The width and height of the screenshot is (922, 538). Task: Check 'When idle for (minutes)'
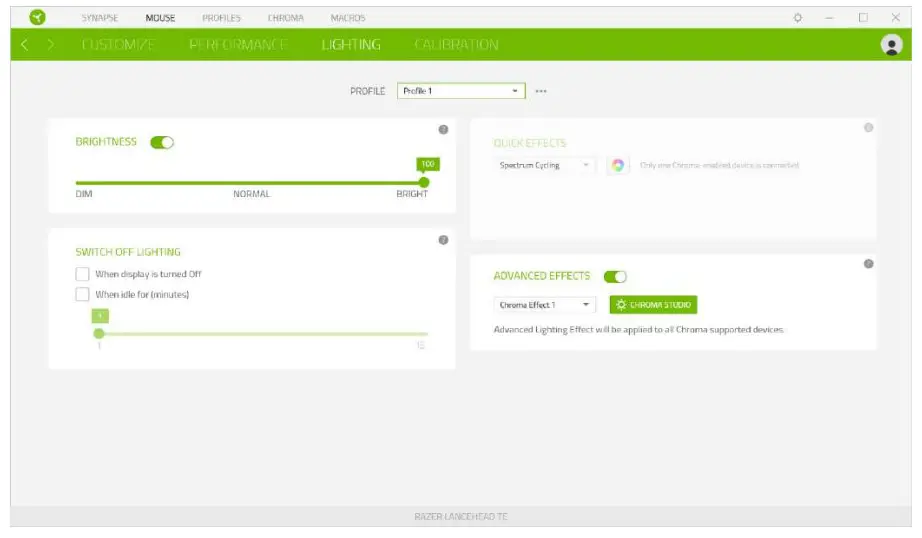pyautogui.click(x=82, y=294)
